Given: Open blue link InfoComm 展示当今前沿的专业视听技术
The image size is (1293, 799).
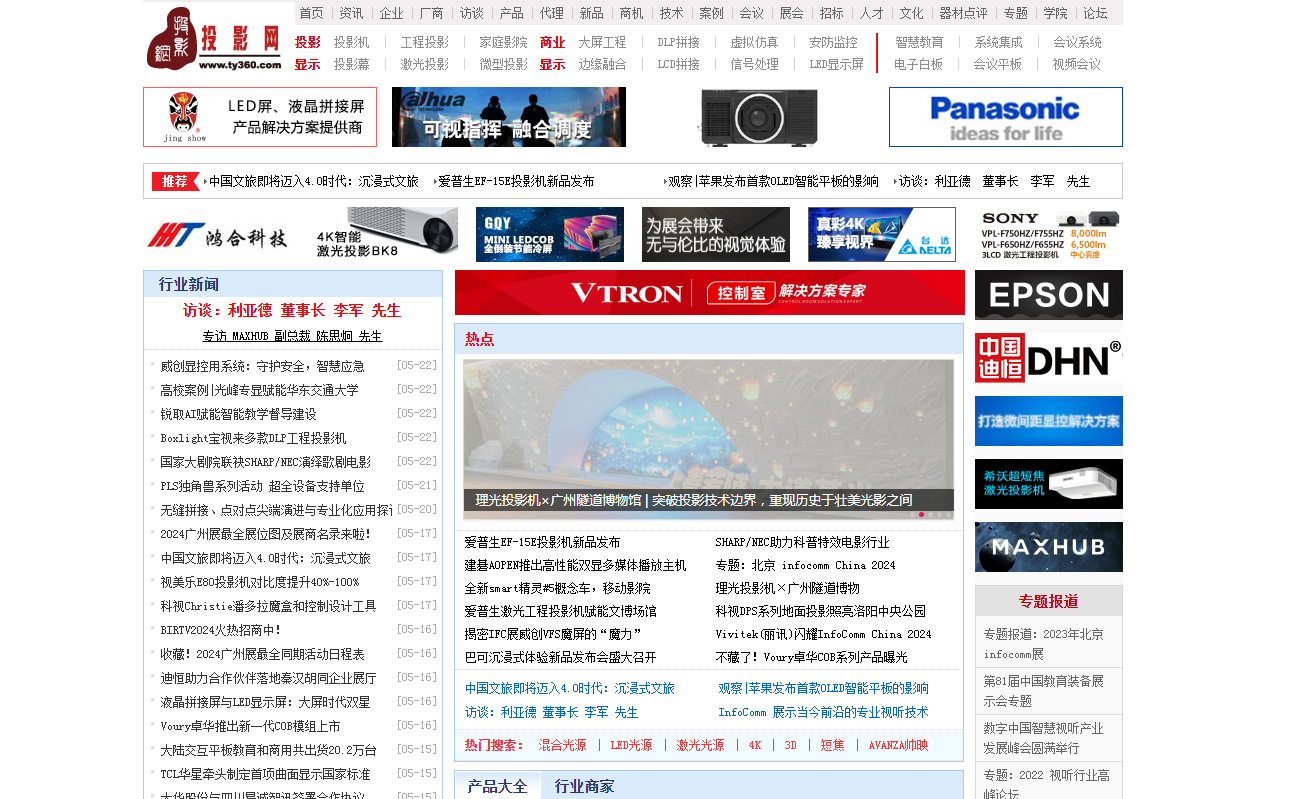Looking at the screenshot, I should pos(823,712).
